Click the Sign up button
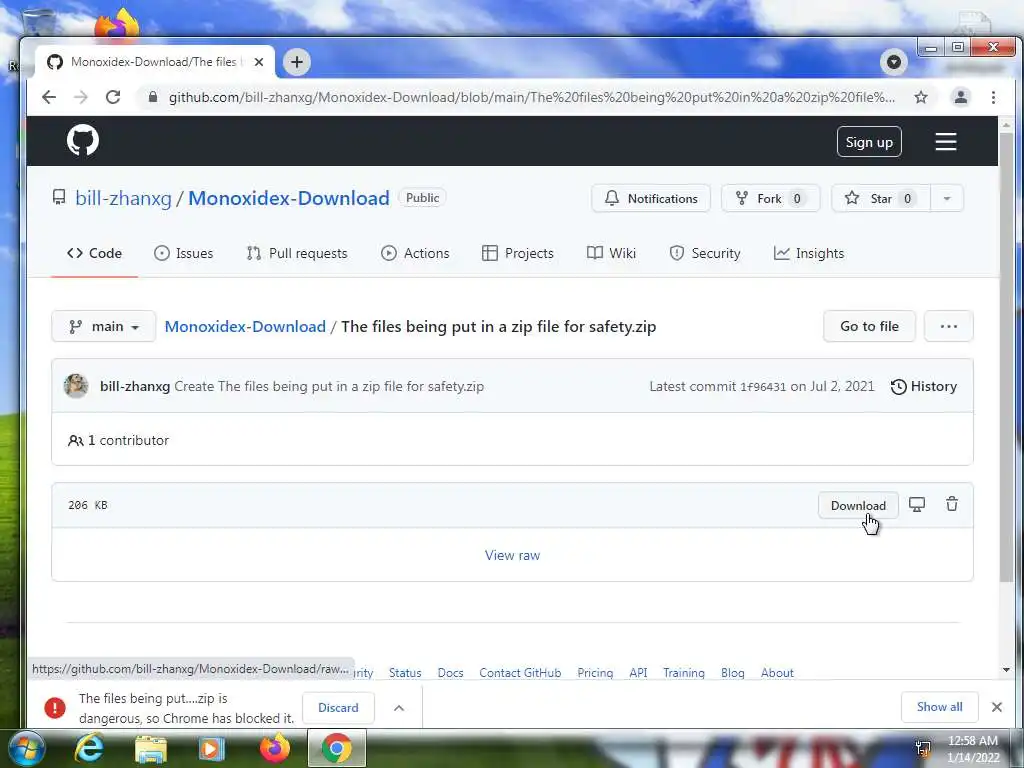The width and height of the screenshot is (1024, 768). click(x=869, y=142)
